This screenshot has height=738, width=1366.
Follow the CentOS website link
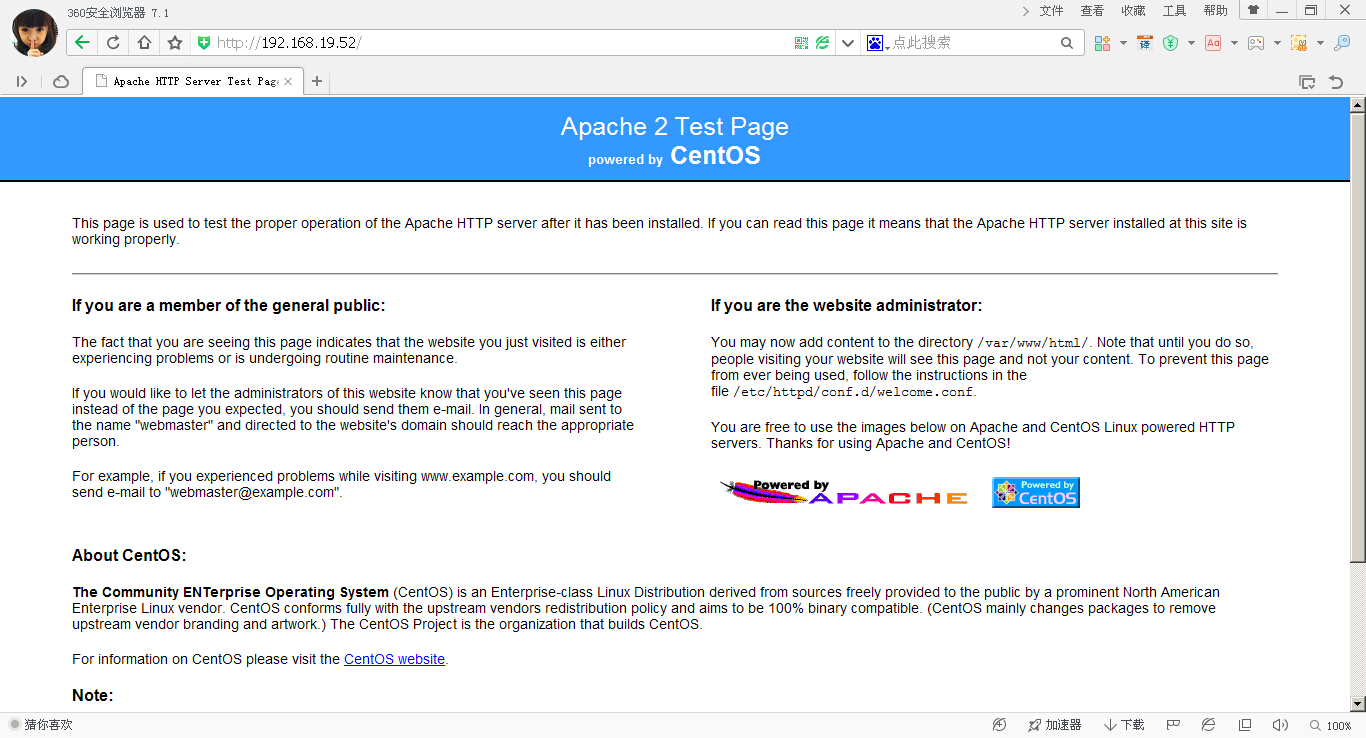tap(394, 659)
